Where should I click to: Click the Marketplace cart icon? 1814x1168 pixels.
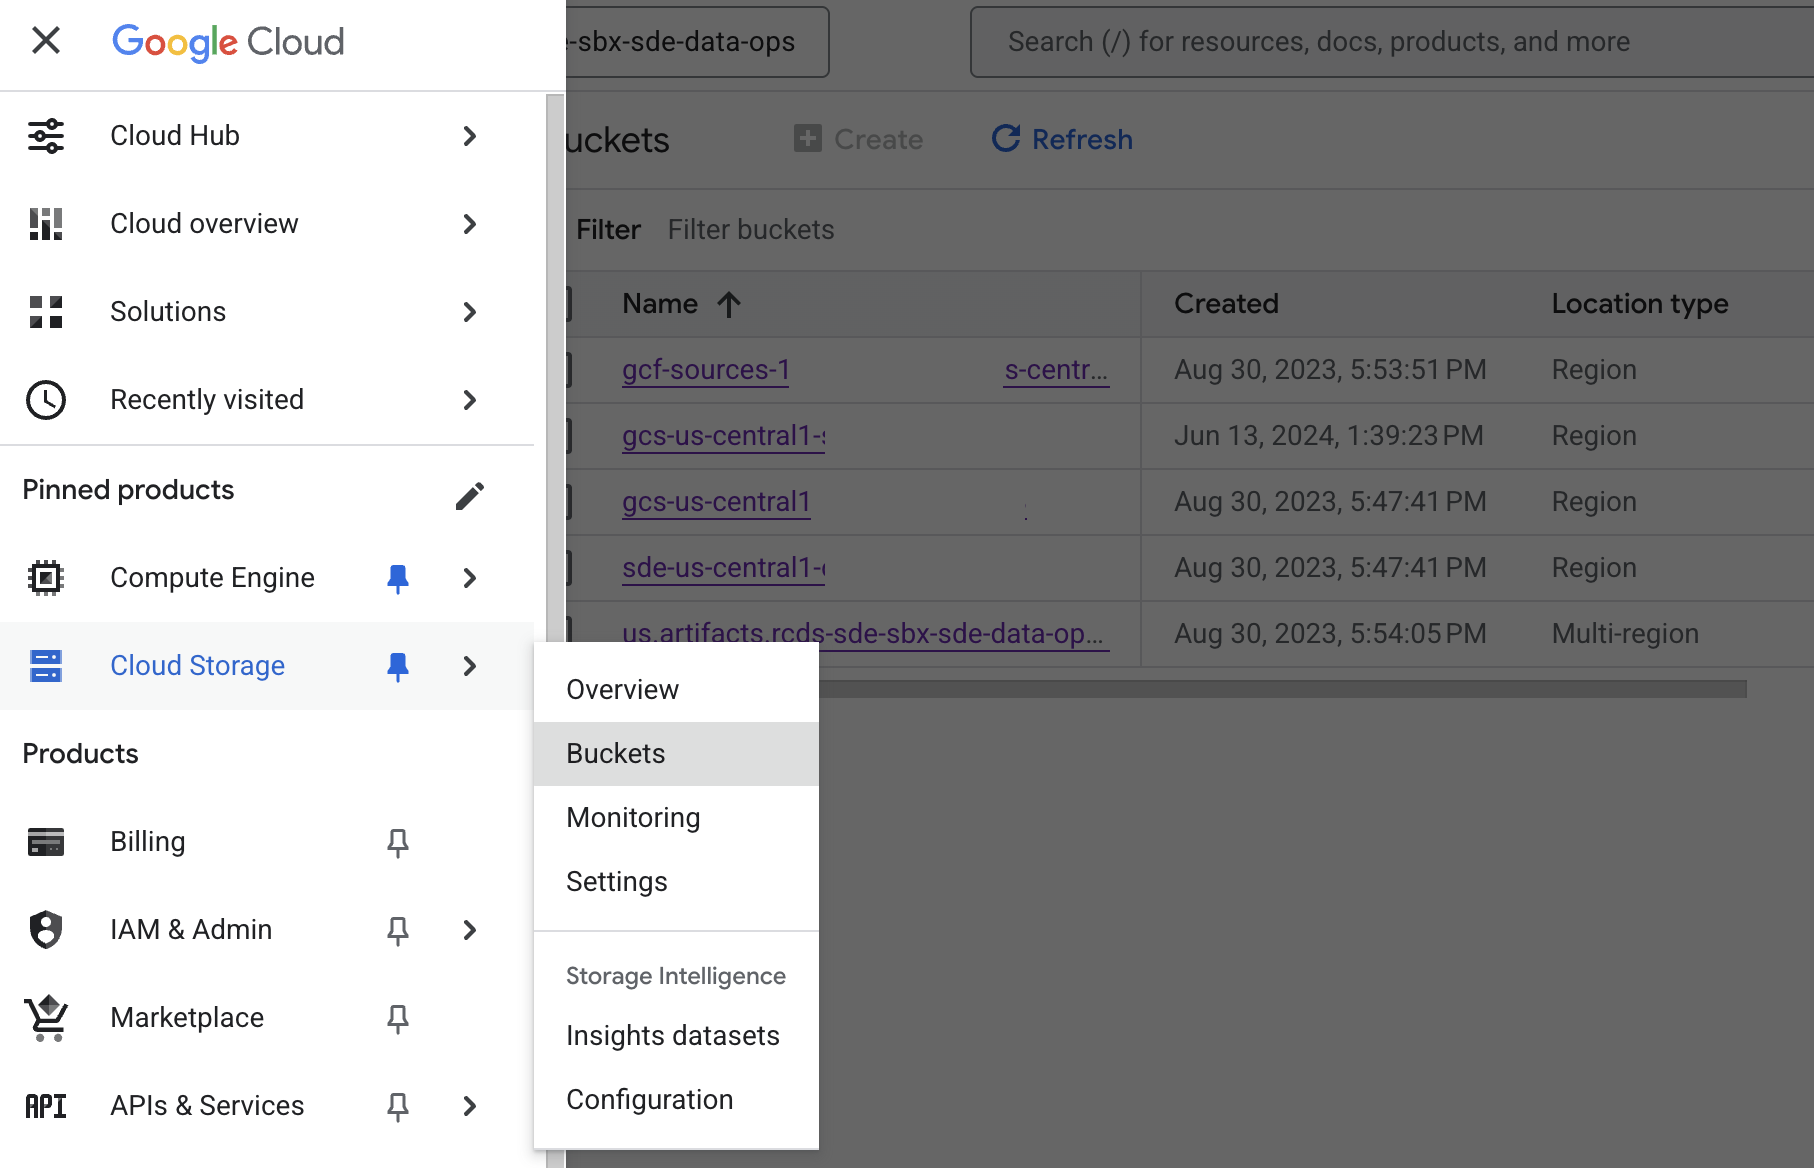[x=46, y=1018]
